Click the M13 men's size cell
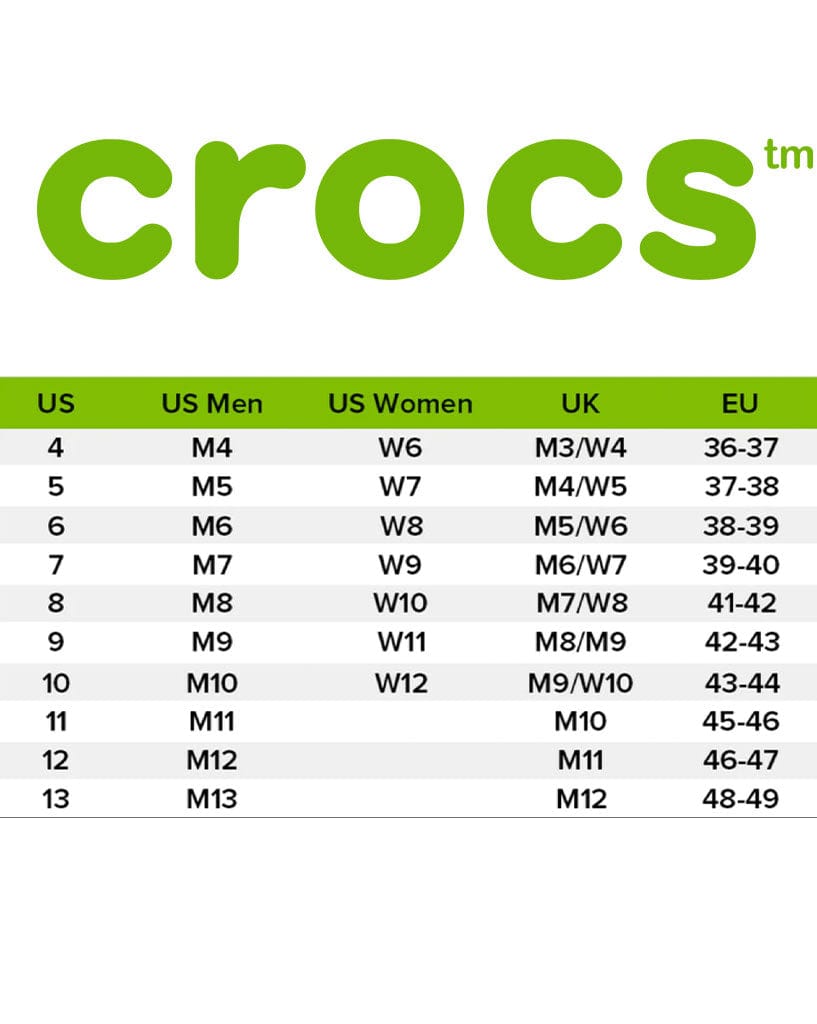817x1024 pixels. click(212, 799)
